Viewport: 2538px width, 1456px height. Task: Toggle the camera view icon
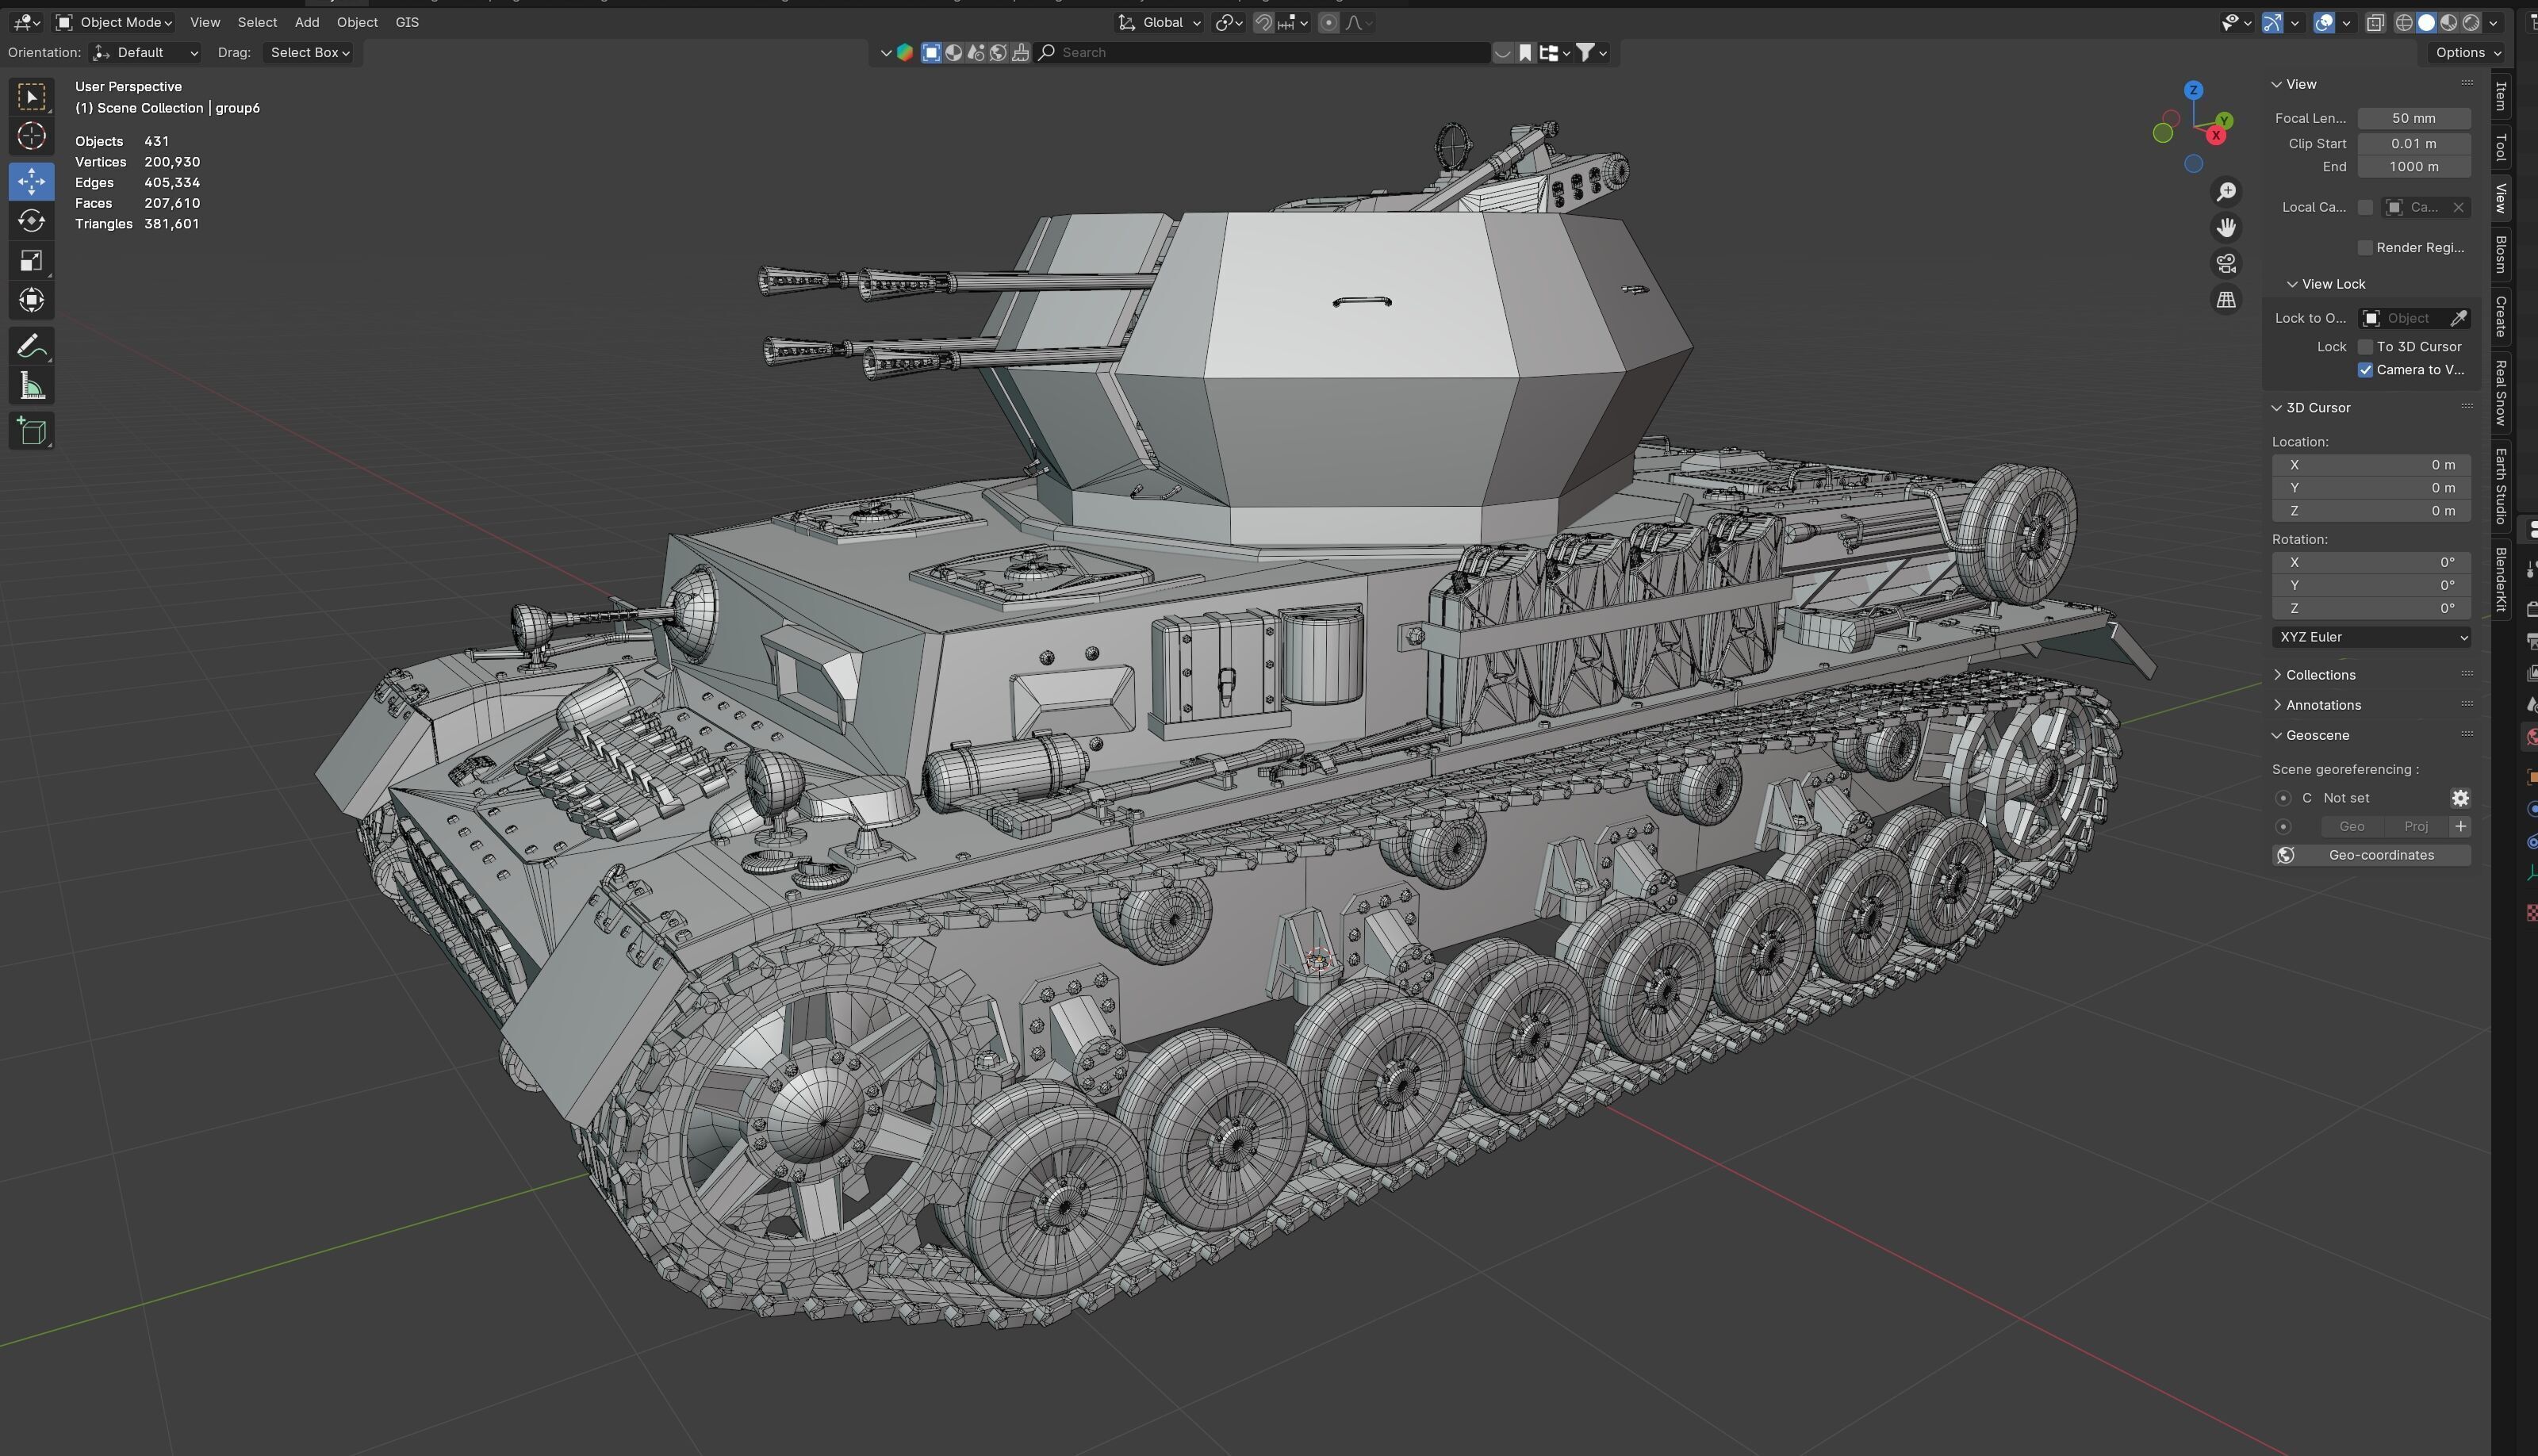[x=2226, y=264]
